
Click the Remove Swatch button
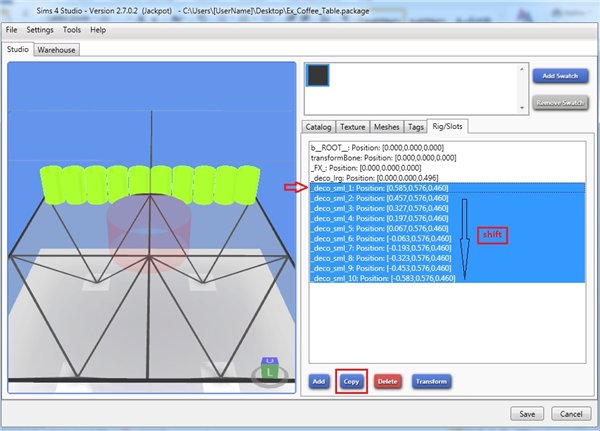(558, 103)
